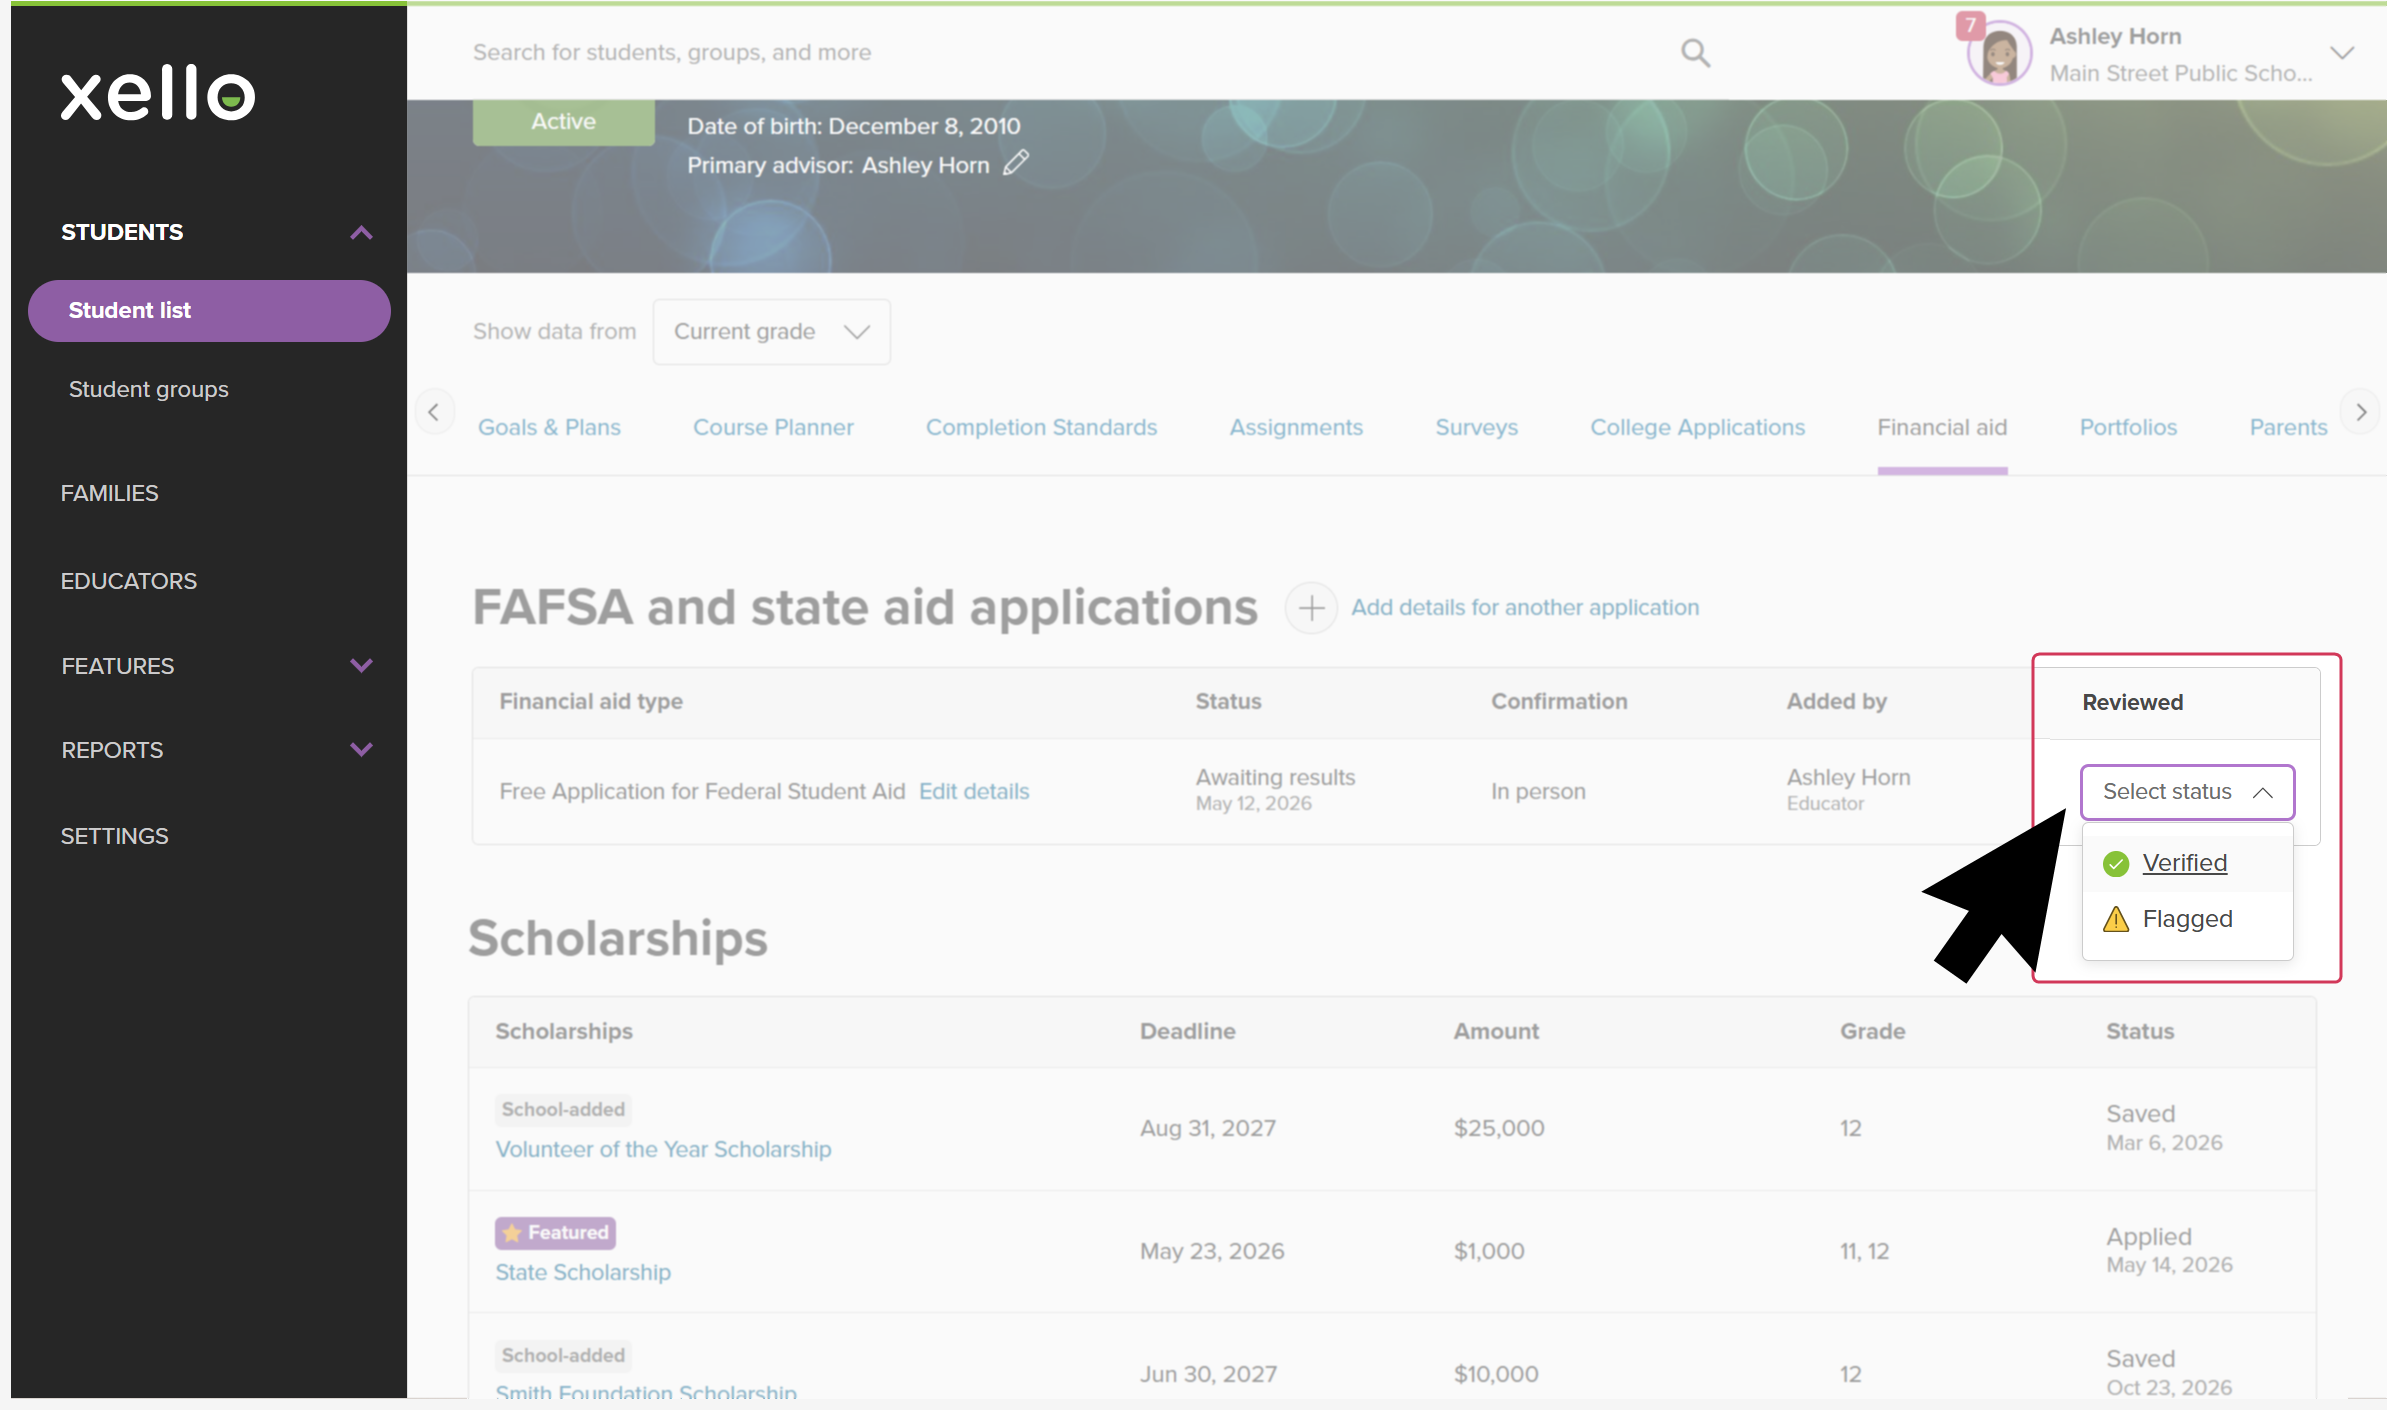This screenshot has width=2387, height=1410.
Task: Click 'Awaiting results' status text
Action: click(1275, 778)
